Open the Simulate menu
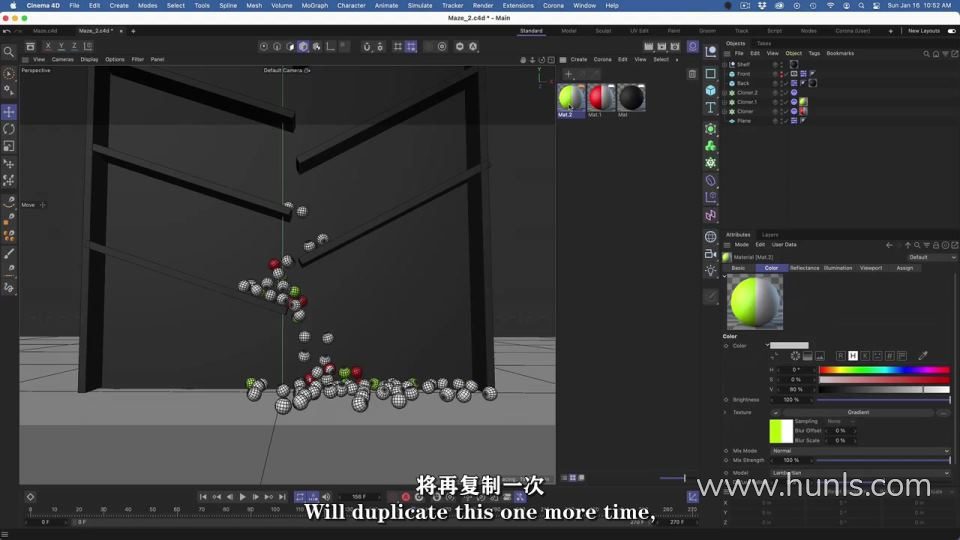Screen dimensions: 960x540 [419, 6]
